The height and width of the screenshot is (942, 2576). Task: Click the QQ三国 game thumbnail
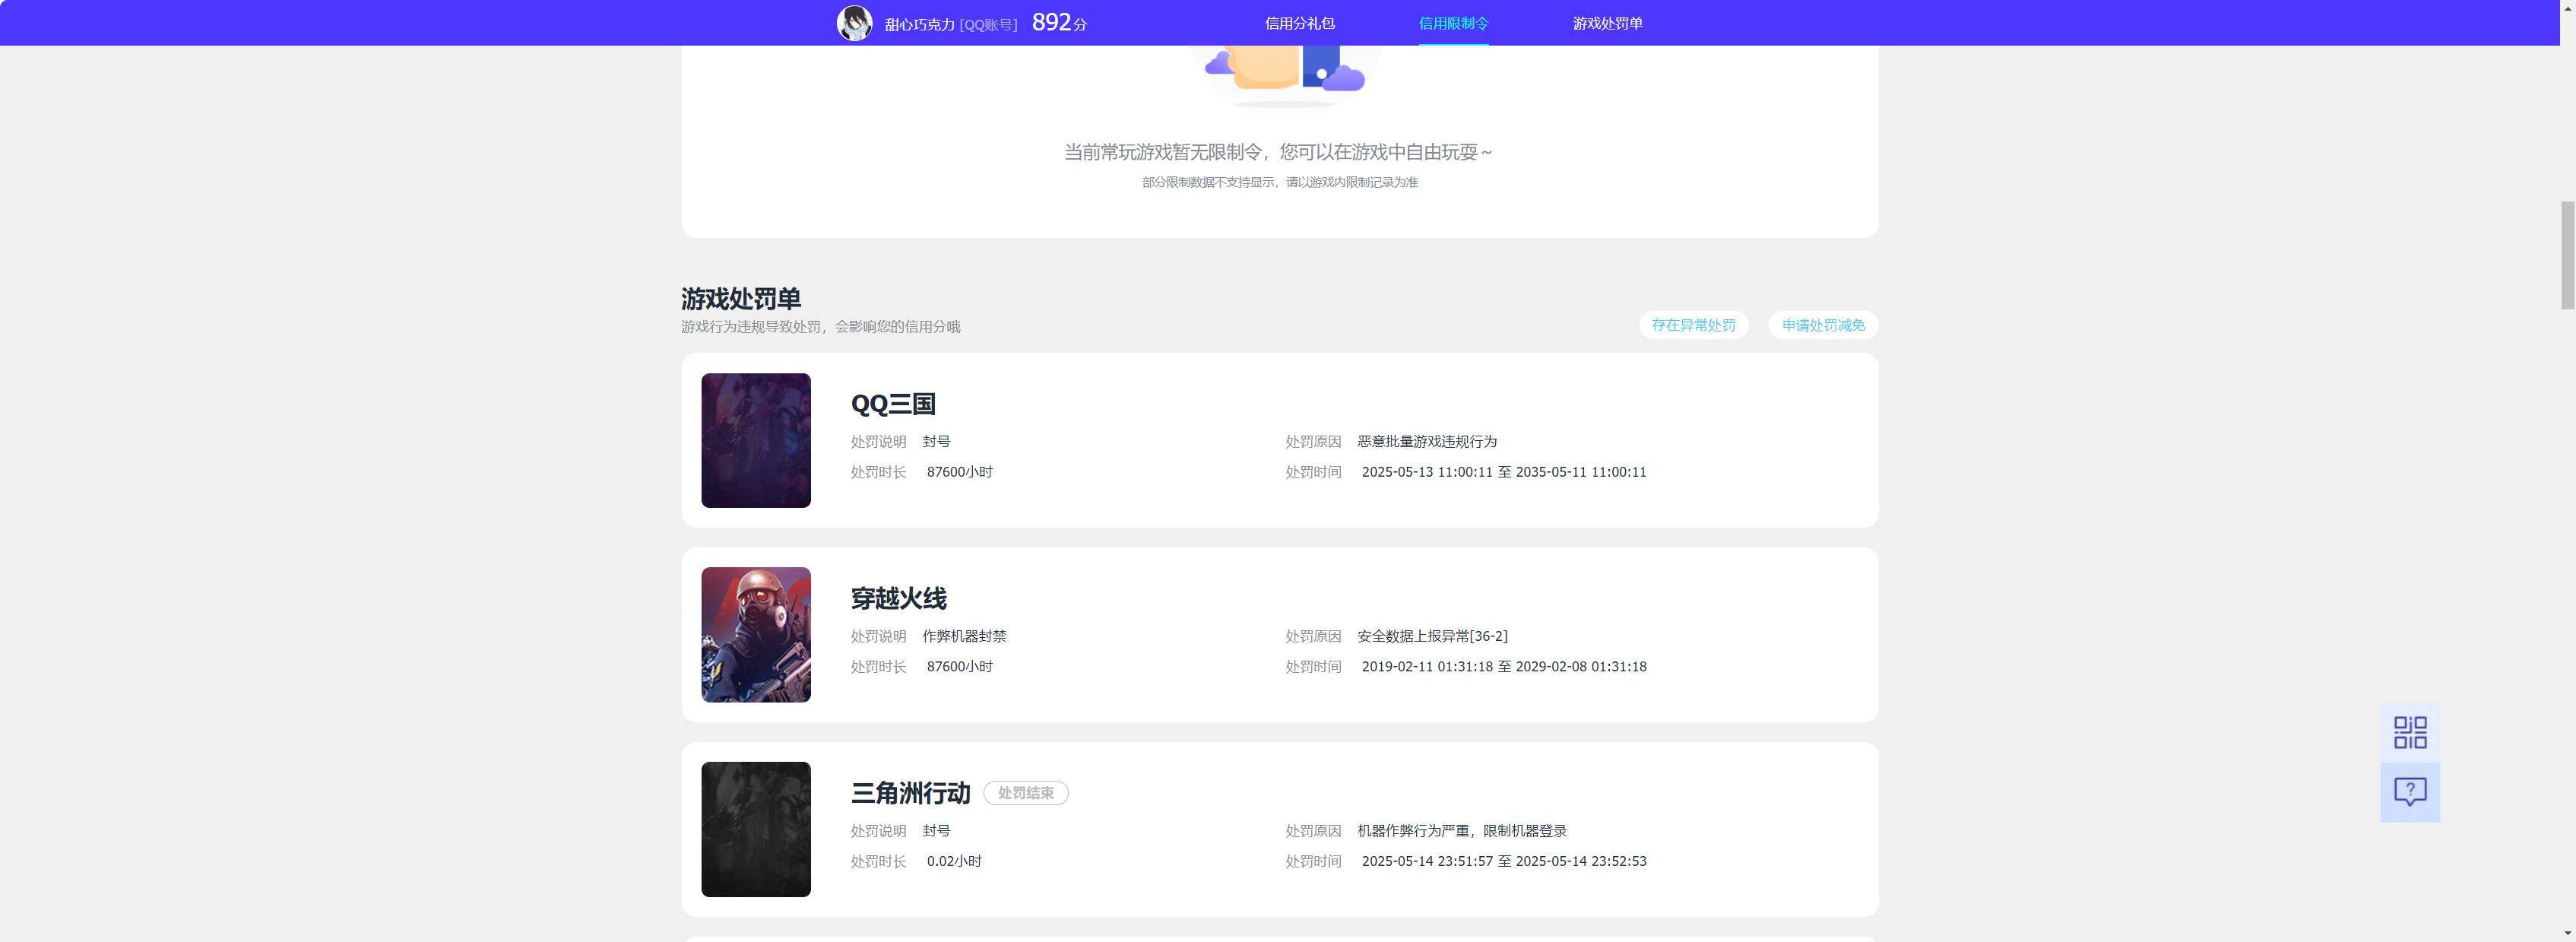[x=756, y=440]
